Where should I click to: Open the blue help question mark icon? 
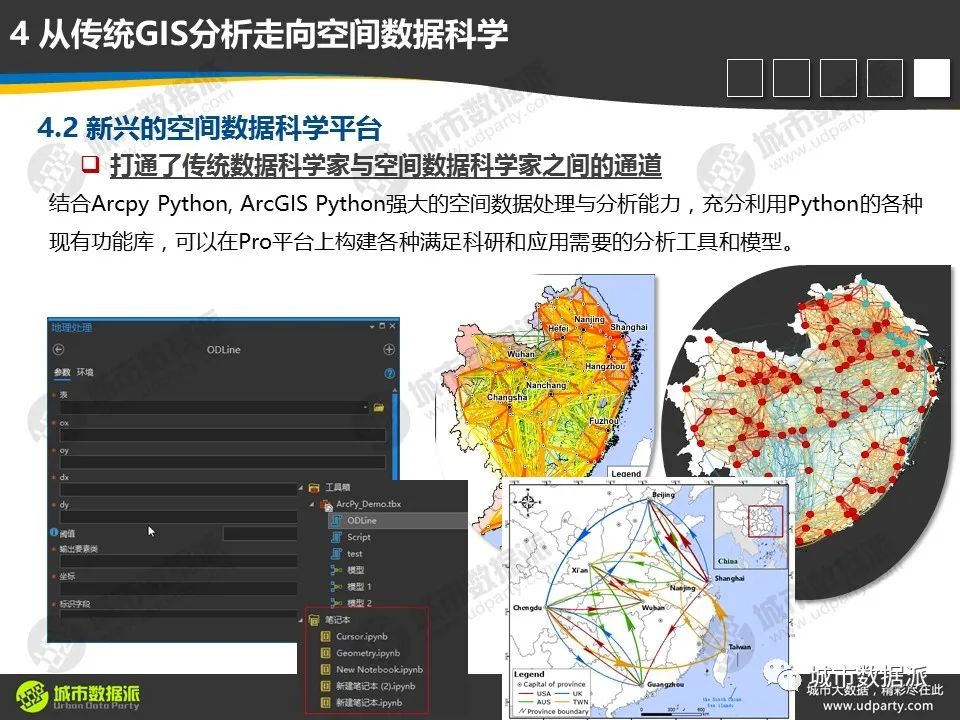coord(389,373)
